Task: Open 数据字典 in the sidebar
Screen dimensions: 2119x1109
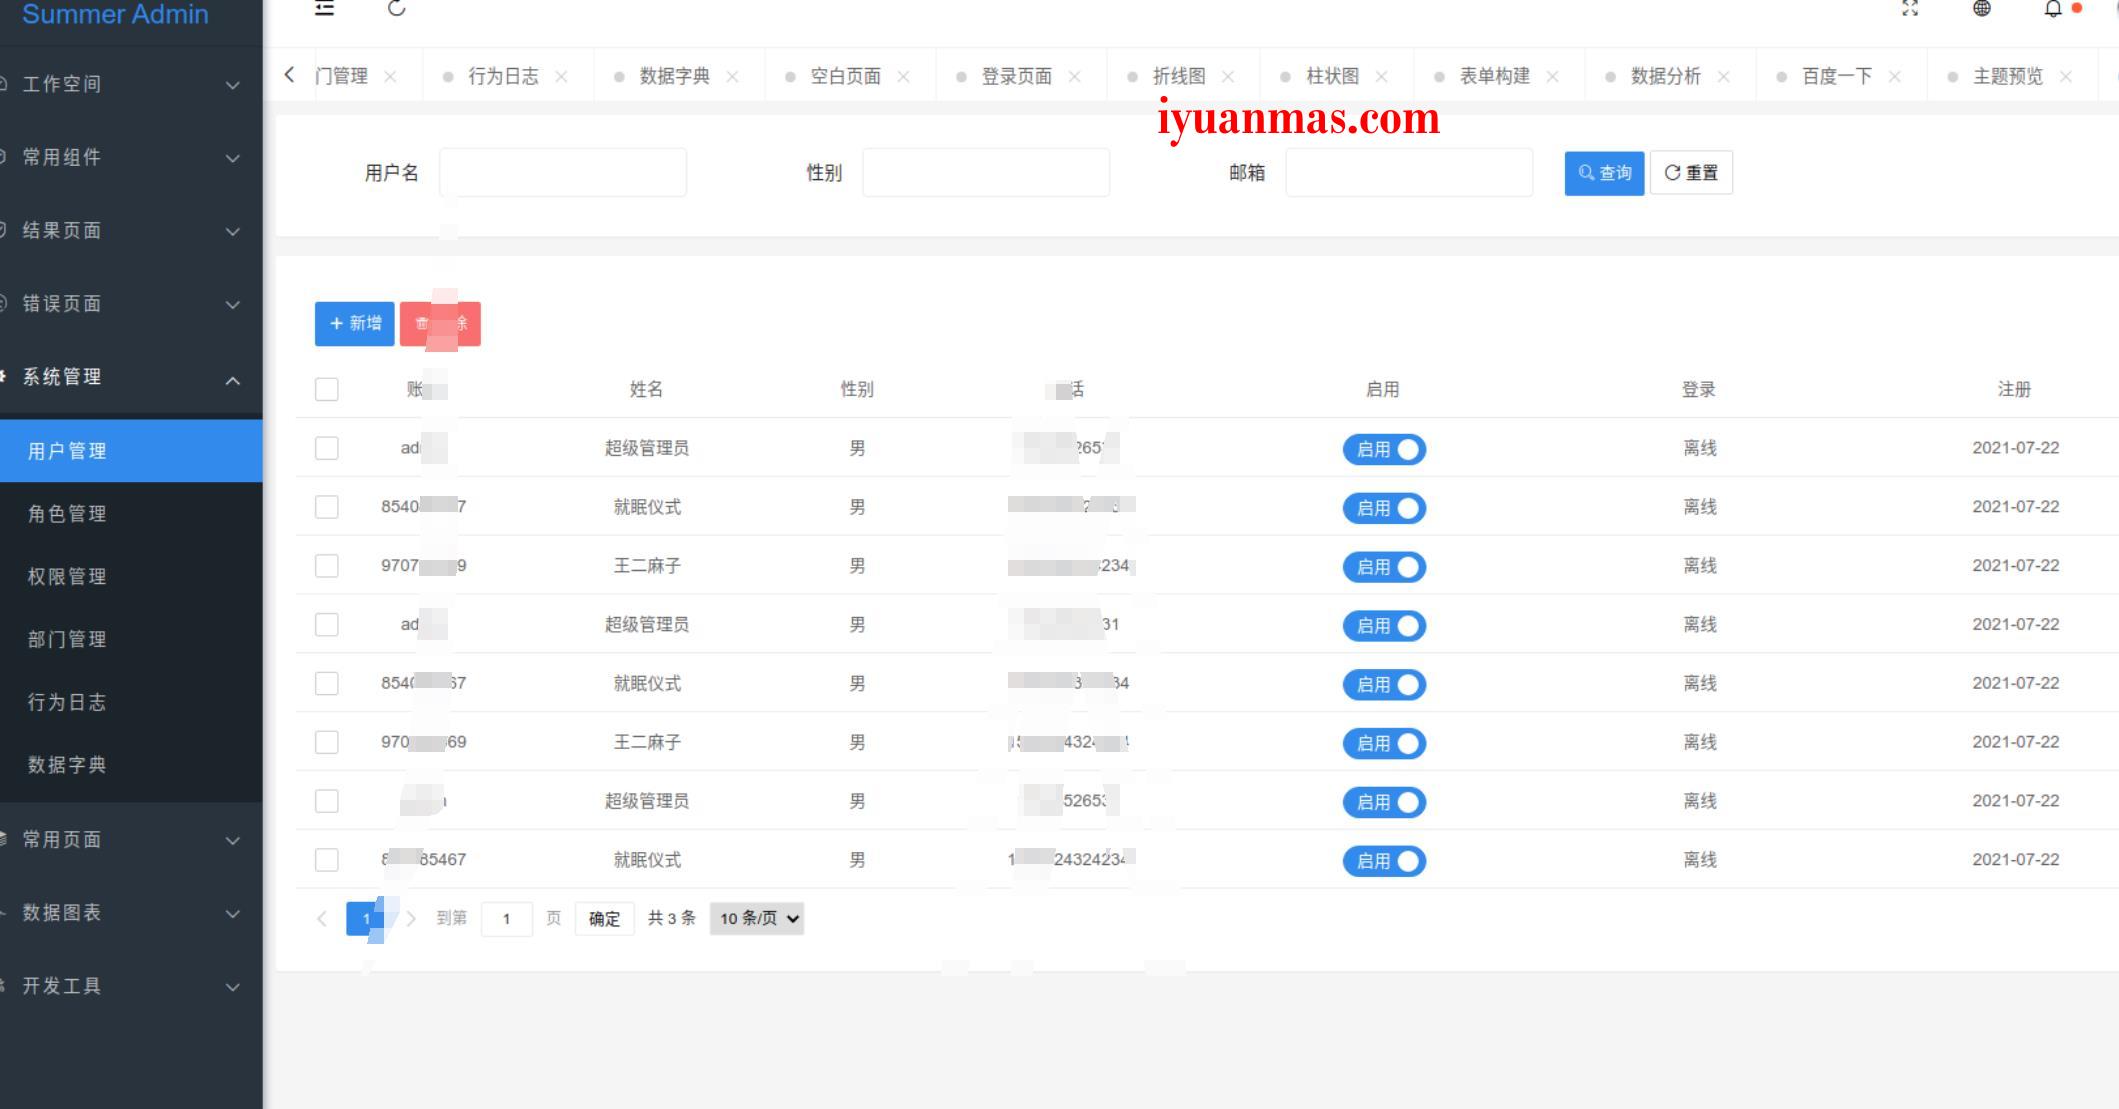Action: (131, 765)
